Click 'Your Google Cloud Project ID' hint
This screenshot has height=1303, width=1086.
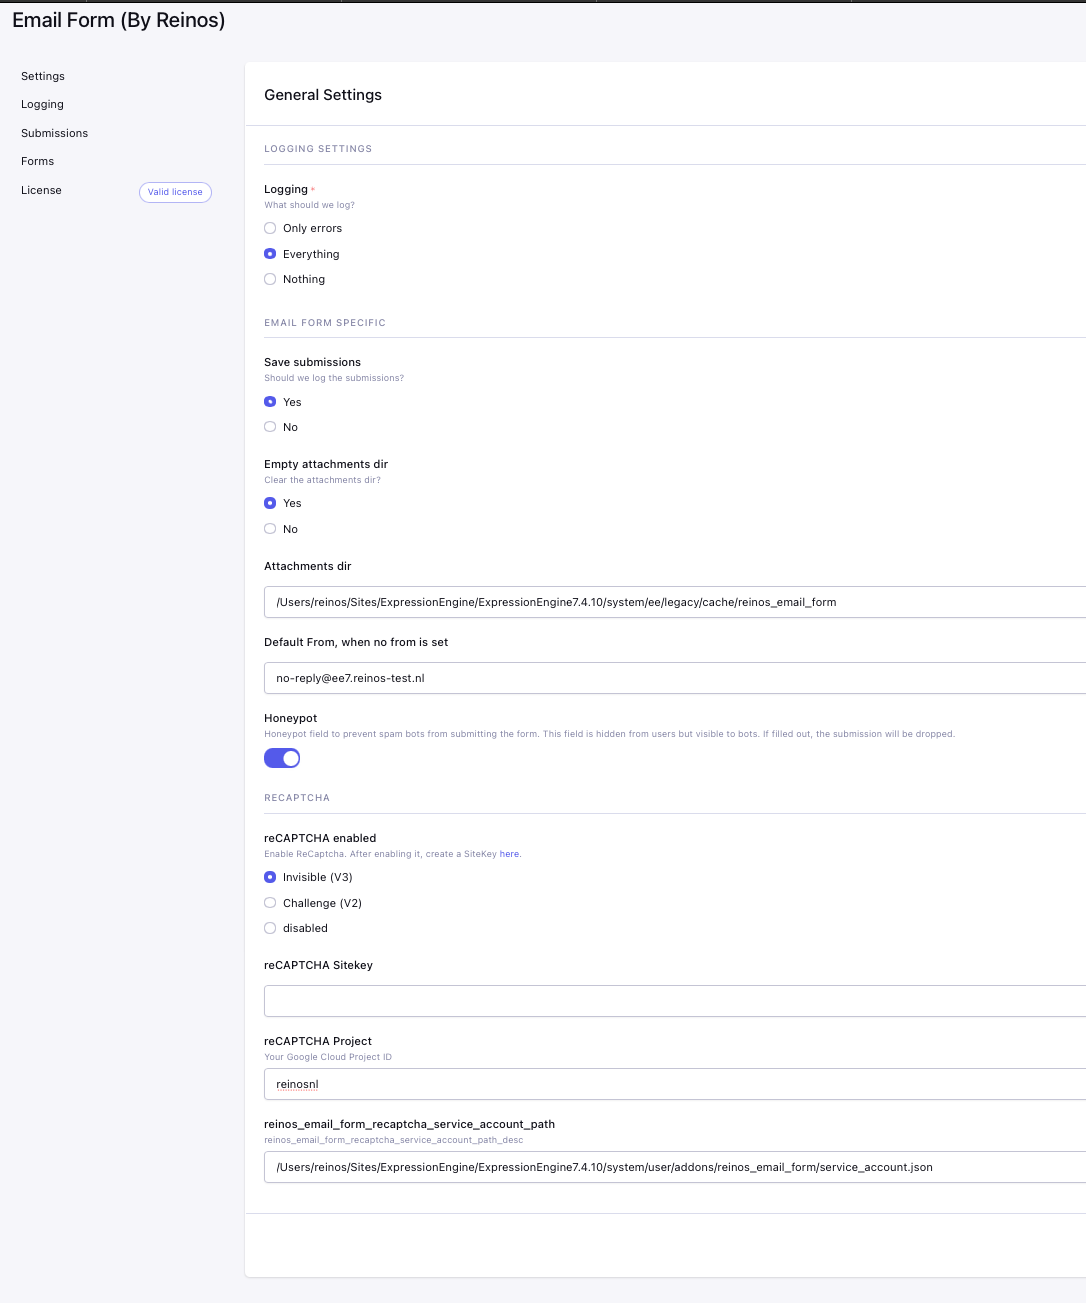click(328, 1057)
